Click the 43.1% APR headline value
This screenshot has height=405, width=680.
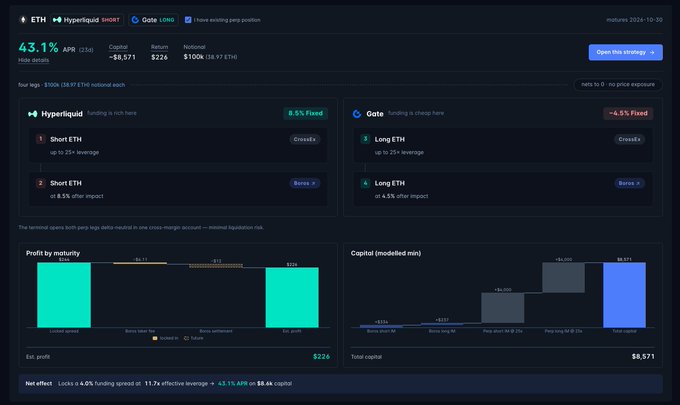[39, 48]
